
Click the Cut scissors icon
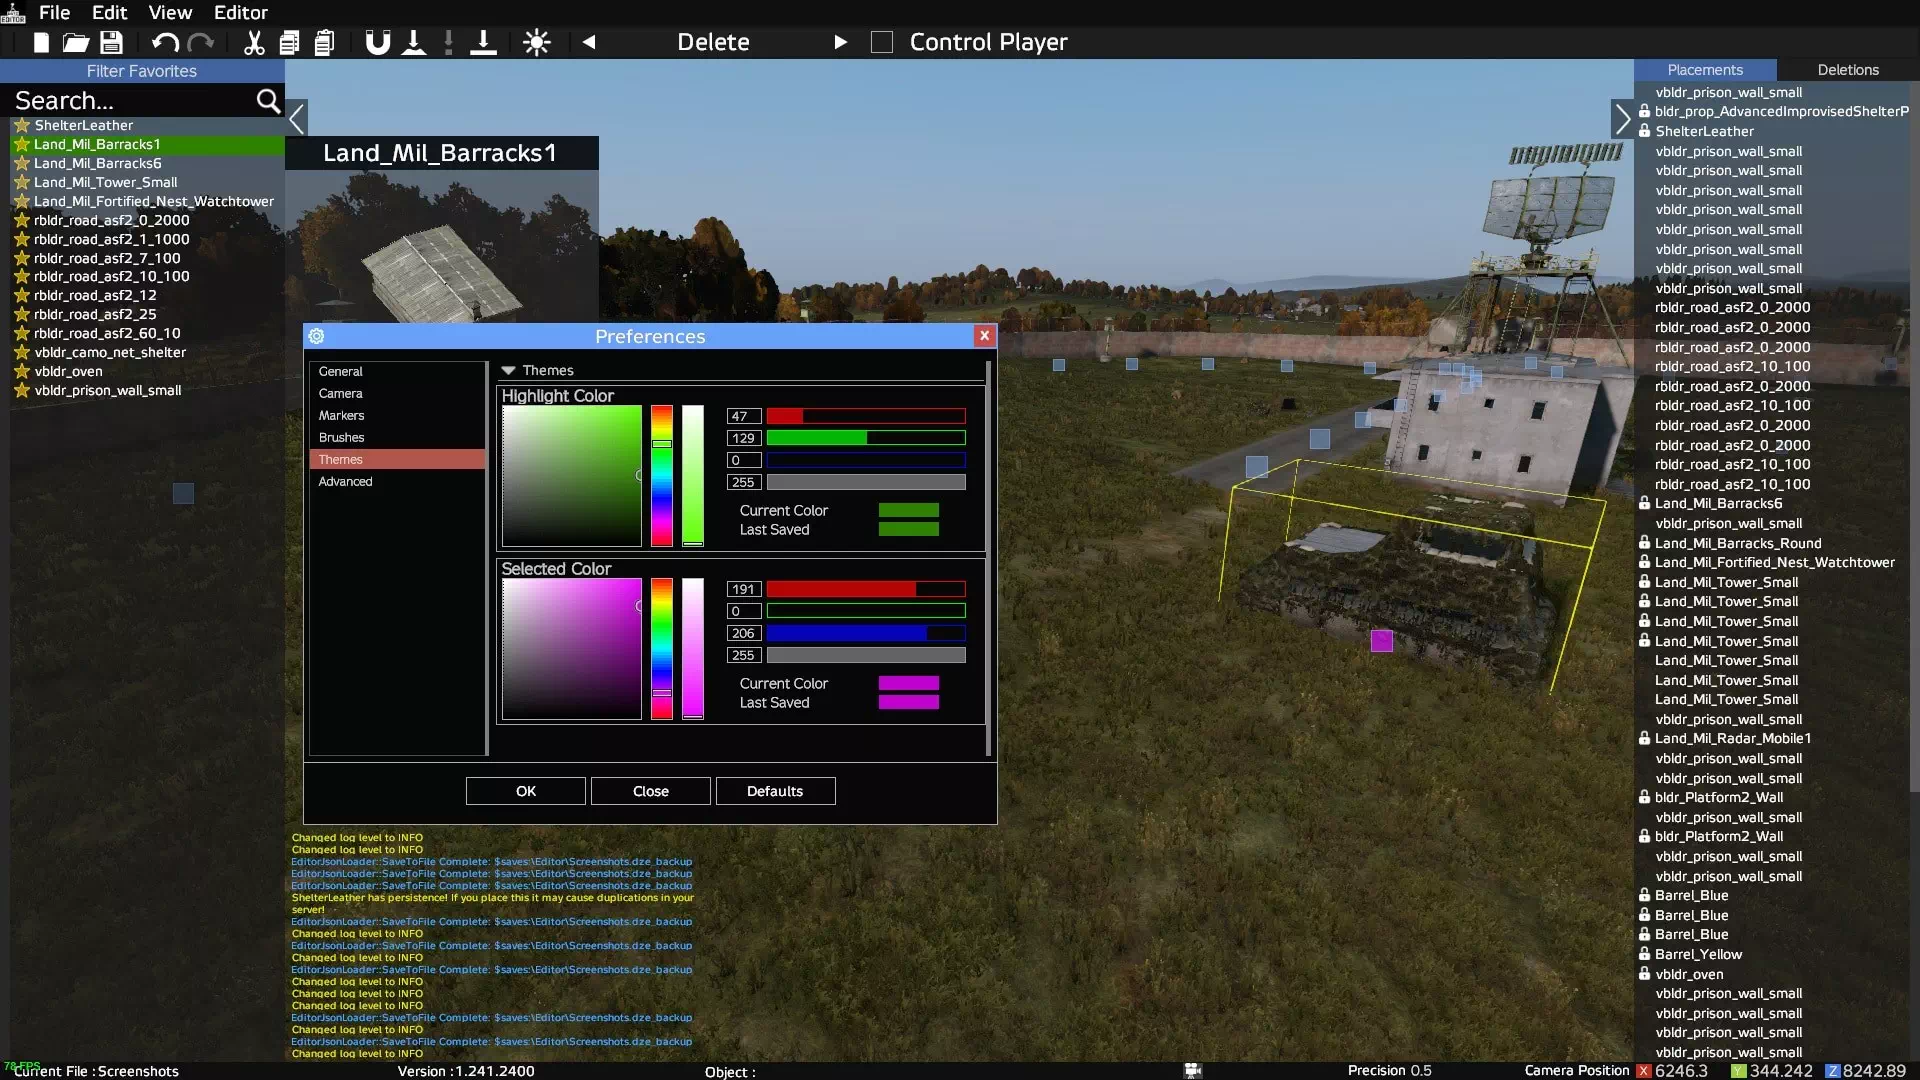[x=254, y=42]
